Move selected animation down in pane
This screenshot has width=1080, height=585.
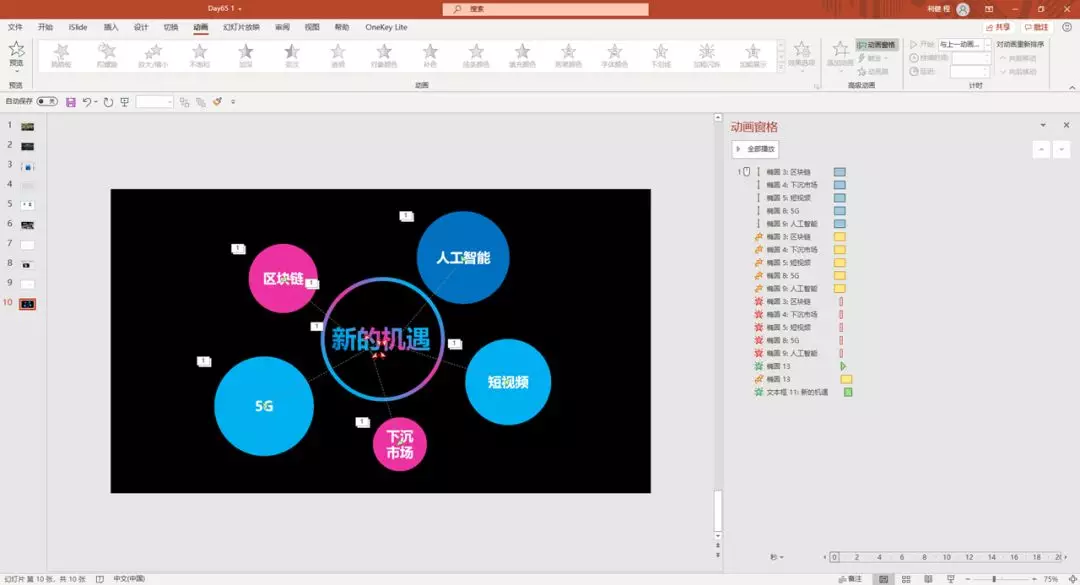(1061, 149)
